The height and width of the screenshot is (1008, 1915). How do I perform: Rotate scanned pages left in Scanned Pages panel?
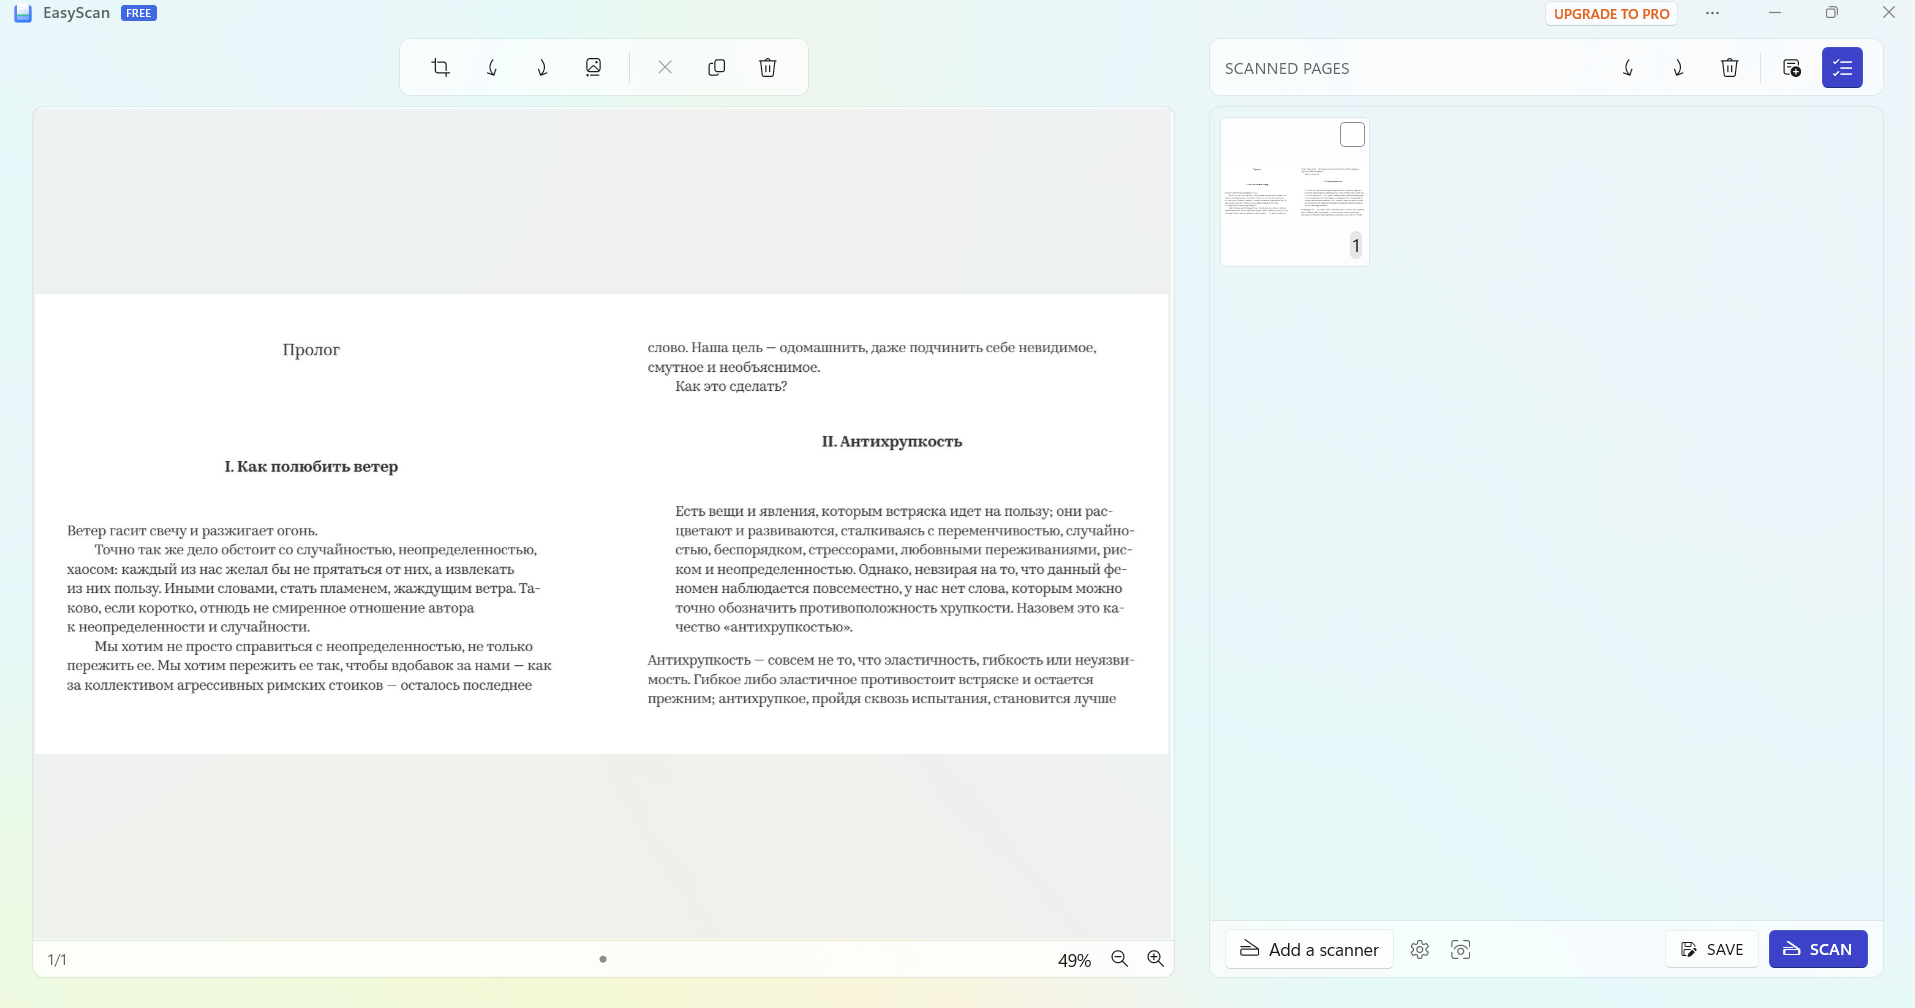[1628, 68]
